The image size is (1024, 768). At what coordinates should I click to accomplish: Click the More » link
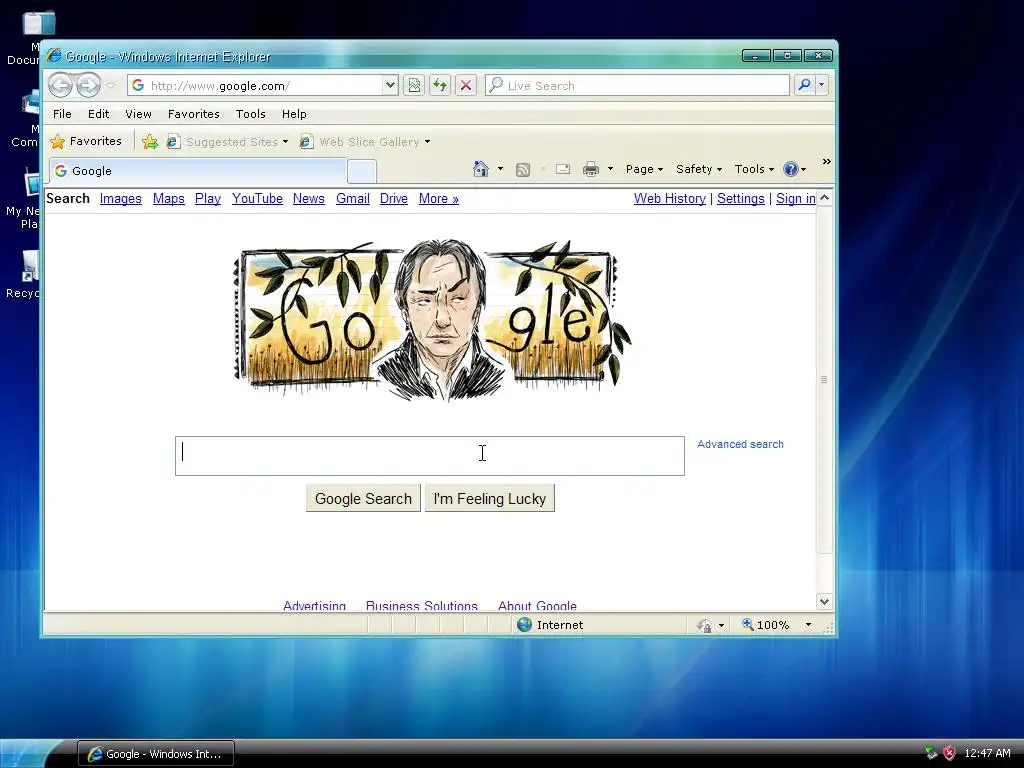click(x=439, y=199)
